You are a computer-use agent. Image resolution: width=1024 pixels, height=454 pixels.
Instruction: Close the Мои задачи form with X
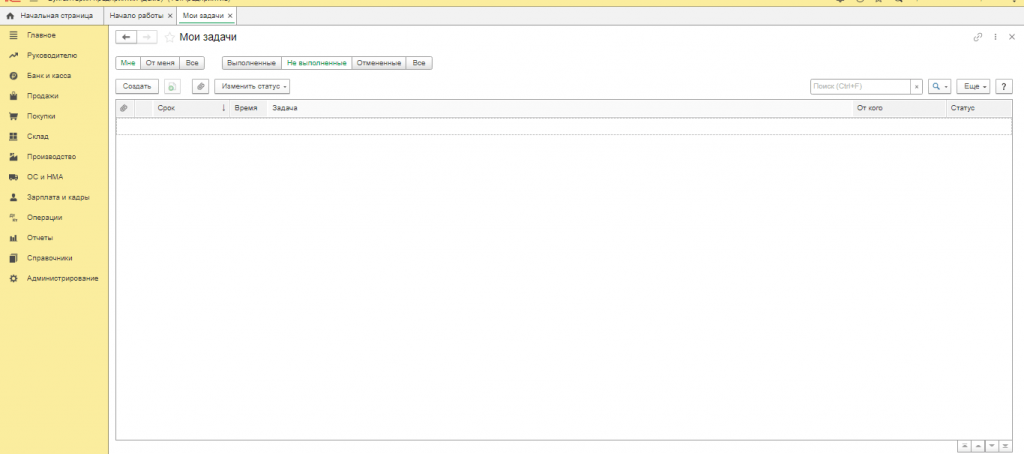tap(1012, 37)
